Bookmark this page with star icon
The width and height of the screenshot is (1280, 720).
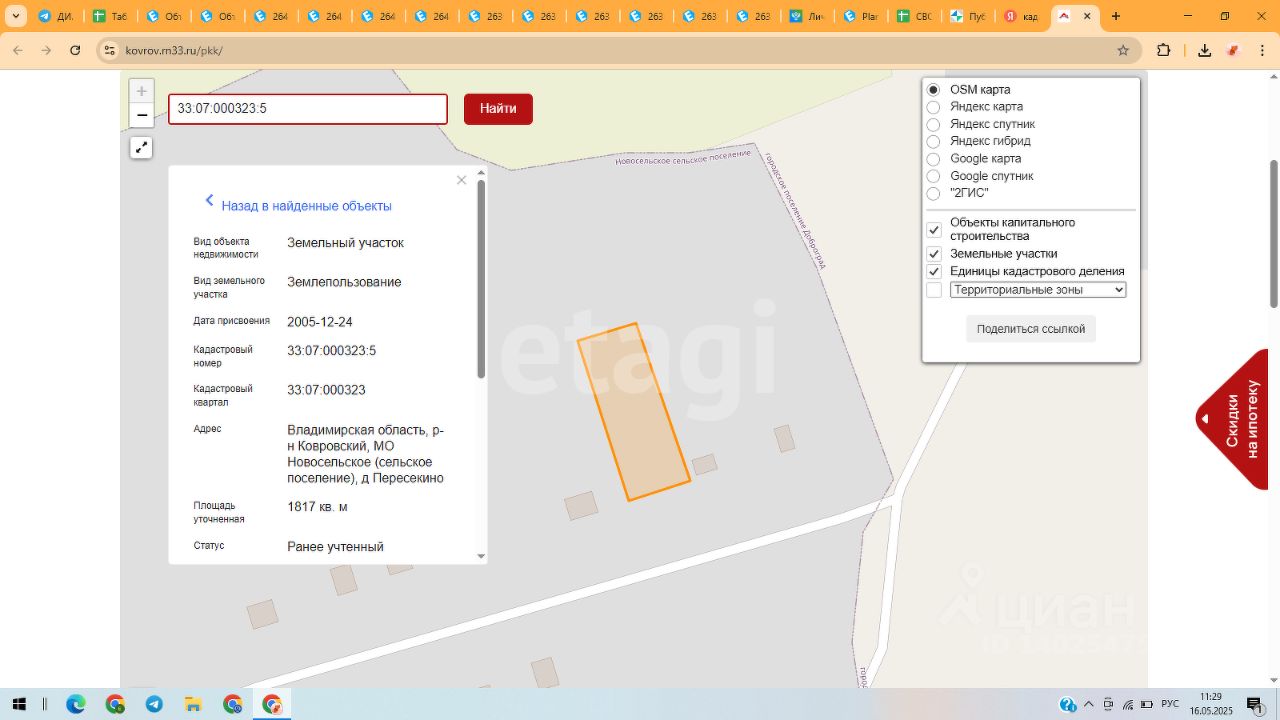point(1123,50)
